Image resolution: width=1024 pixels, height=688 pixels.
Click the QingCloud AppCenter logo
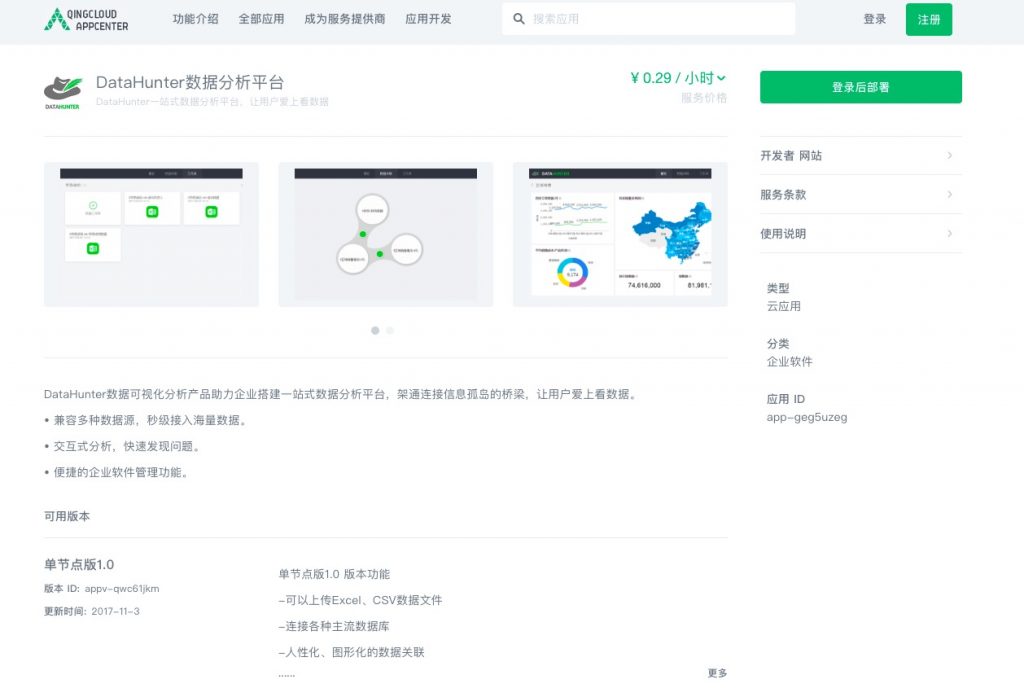tap(86, 19)
